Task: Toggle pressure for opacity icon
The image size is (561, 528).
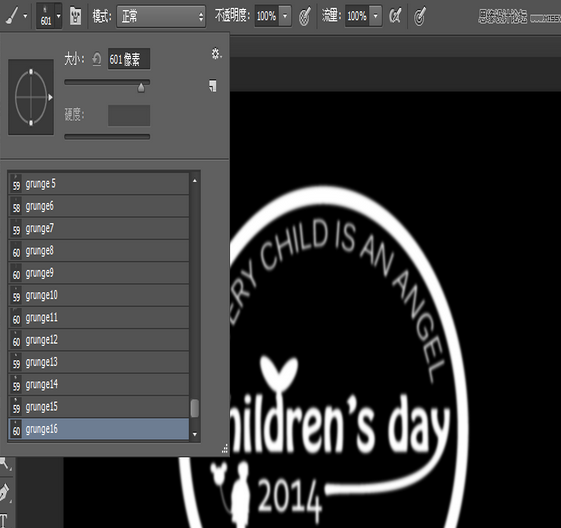Action: tap(304, 16)
